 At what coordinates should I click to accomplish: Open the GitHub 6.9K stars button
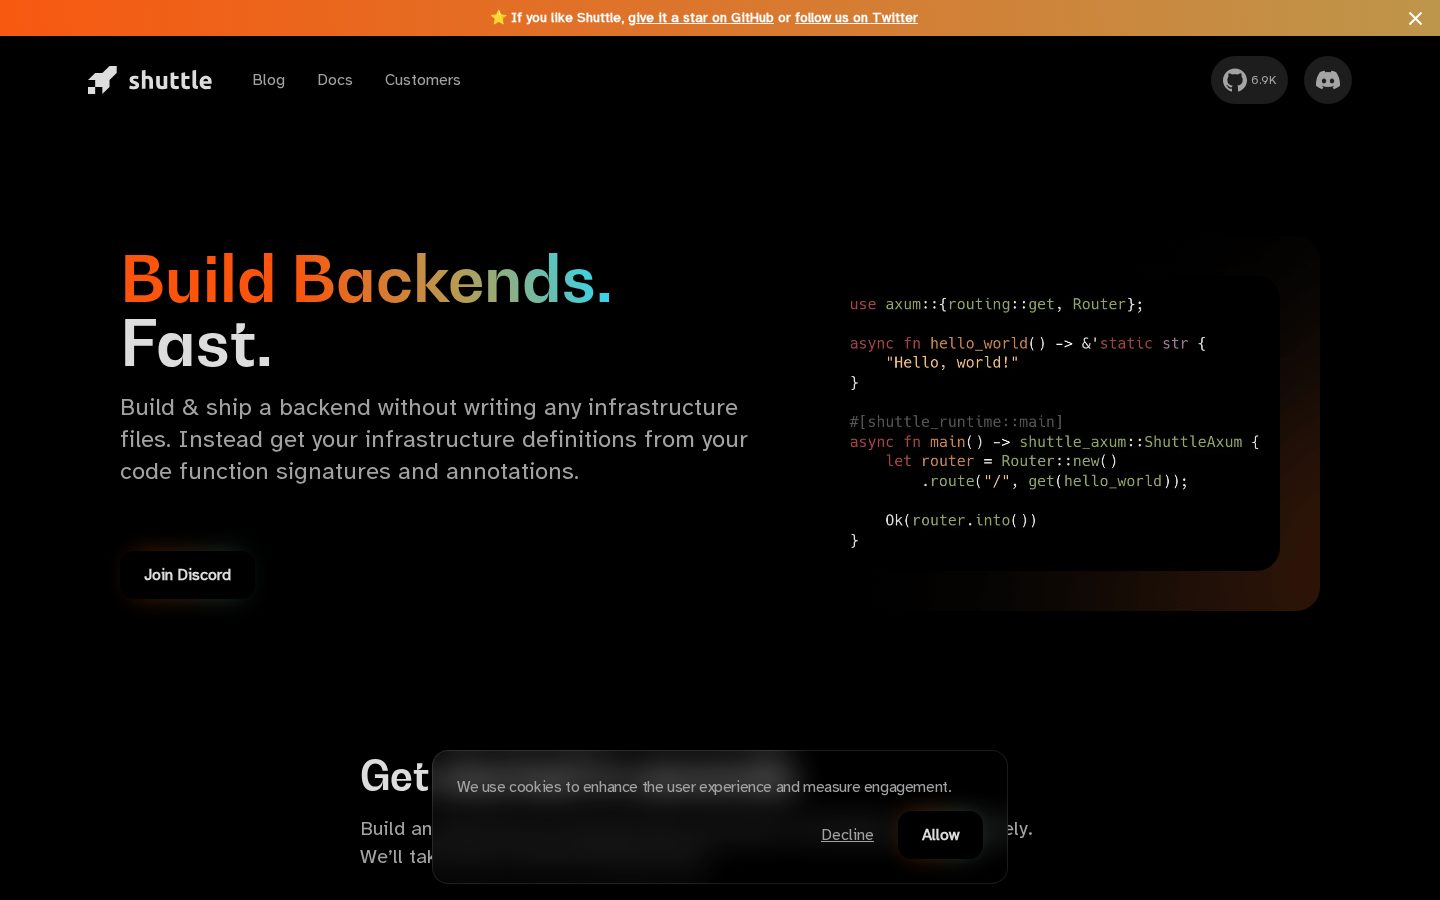coord(1249,80)
